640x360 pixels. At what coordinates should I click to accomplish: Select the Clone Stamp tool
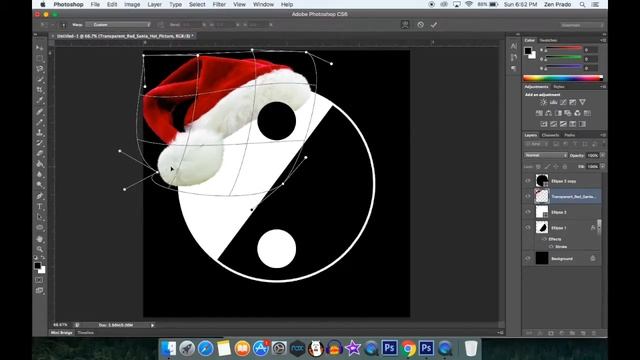point(40,132)
